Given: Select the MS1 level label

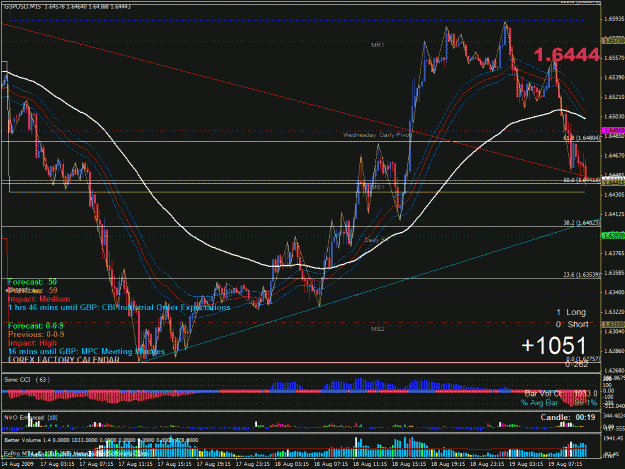Looking at the screenshot, I should click(377, 187).
